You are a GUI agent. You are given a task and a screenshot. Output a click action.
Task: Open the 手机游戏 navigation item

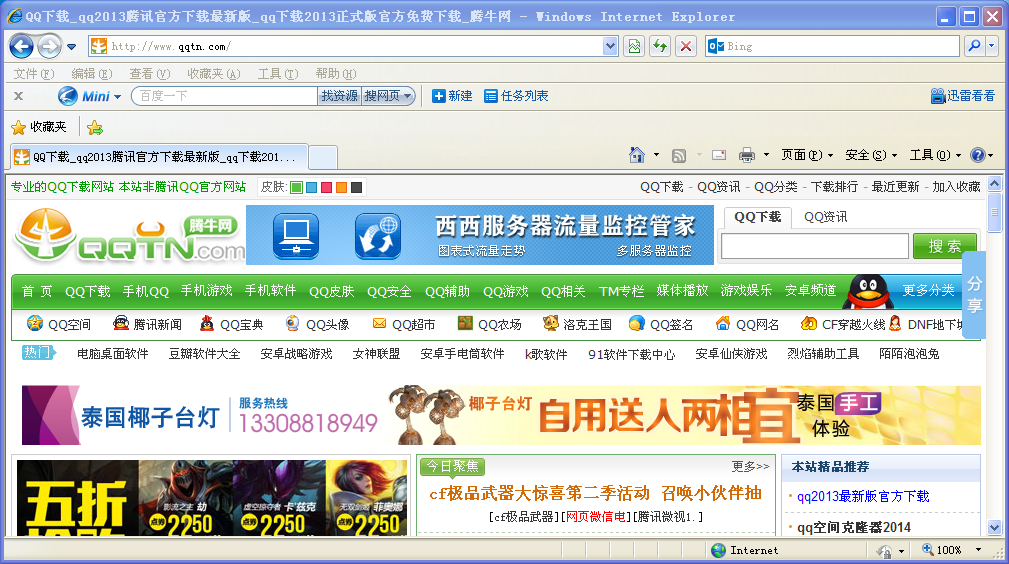[206, 291]
